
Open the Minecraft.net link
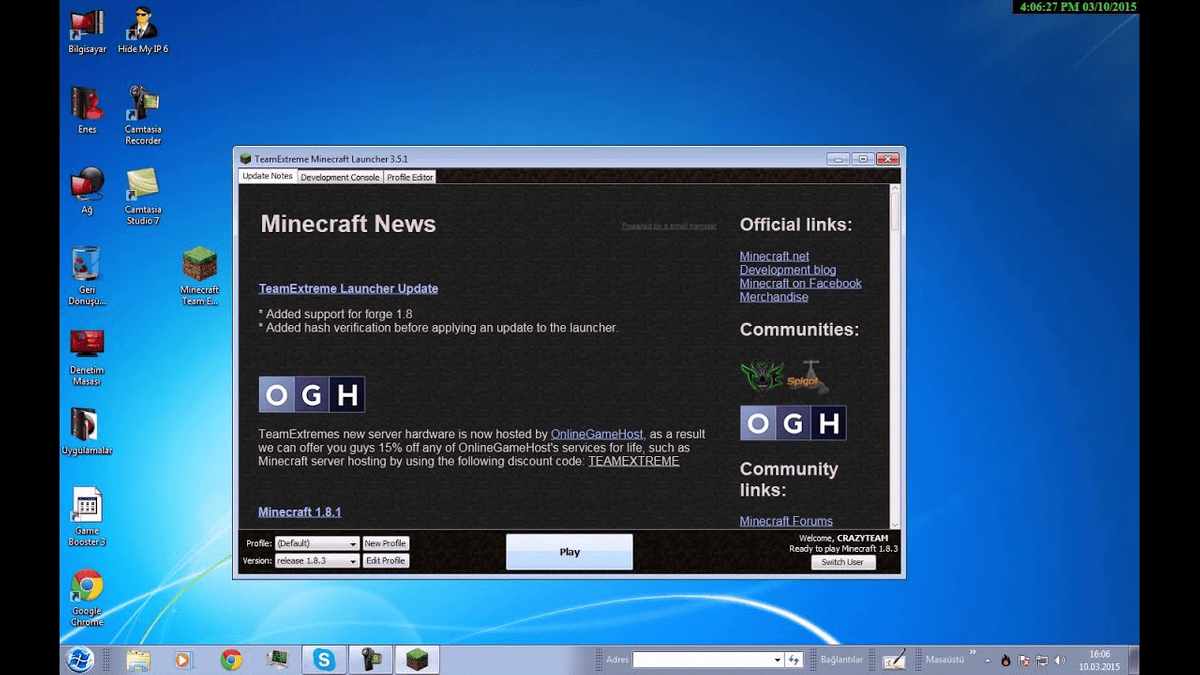click(x=774, y=255)
